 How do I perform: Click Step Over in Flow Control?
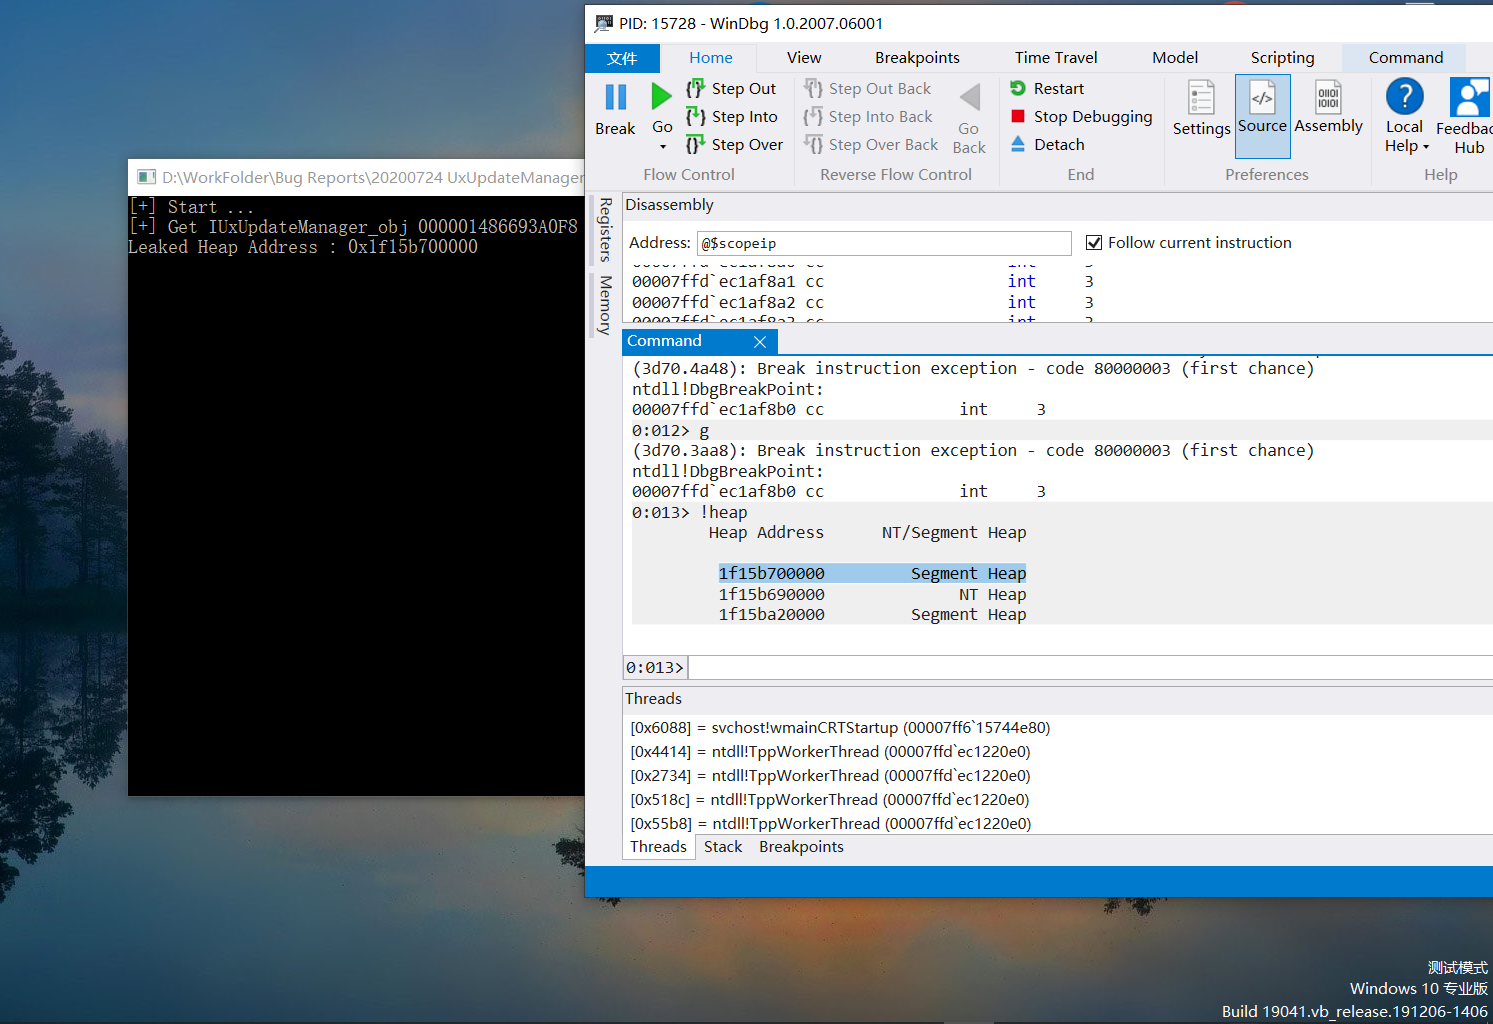pyautogui.click(x=734, y=145)
